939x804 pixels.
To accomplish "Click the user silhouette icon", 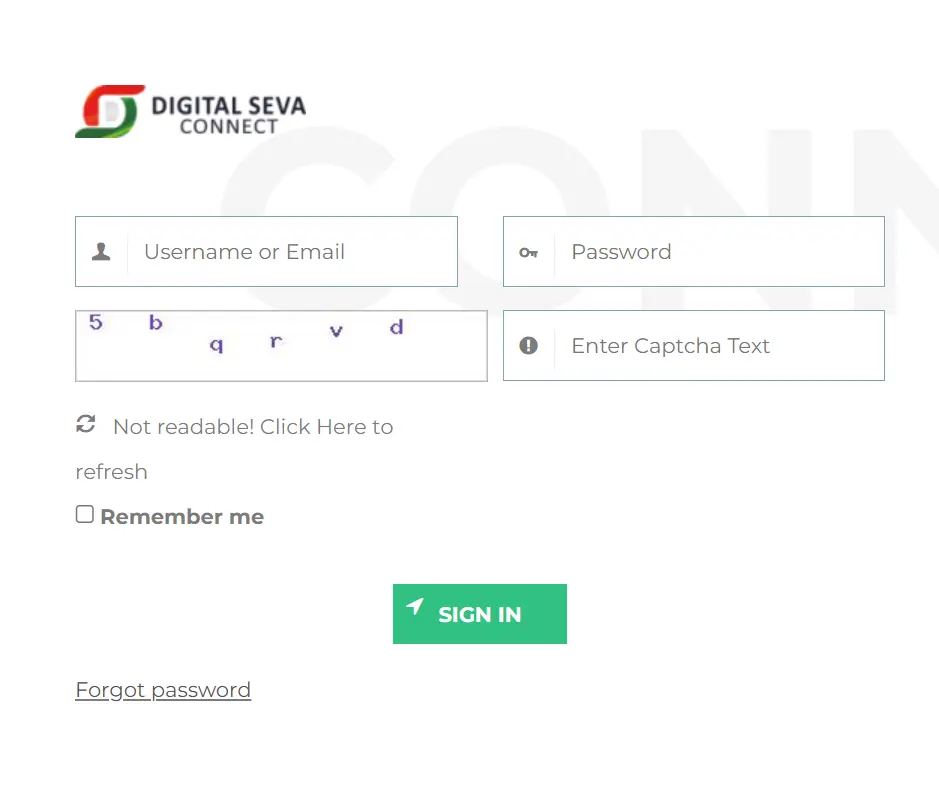I will [101, 252].
